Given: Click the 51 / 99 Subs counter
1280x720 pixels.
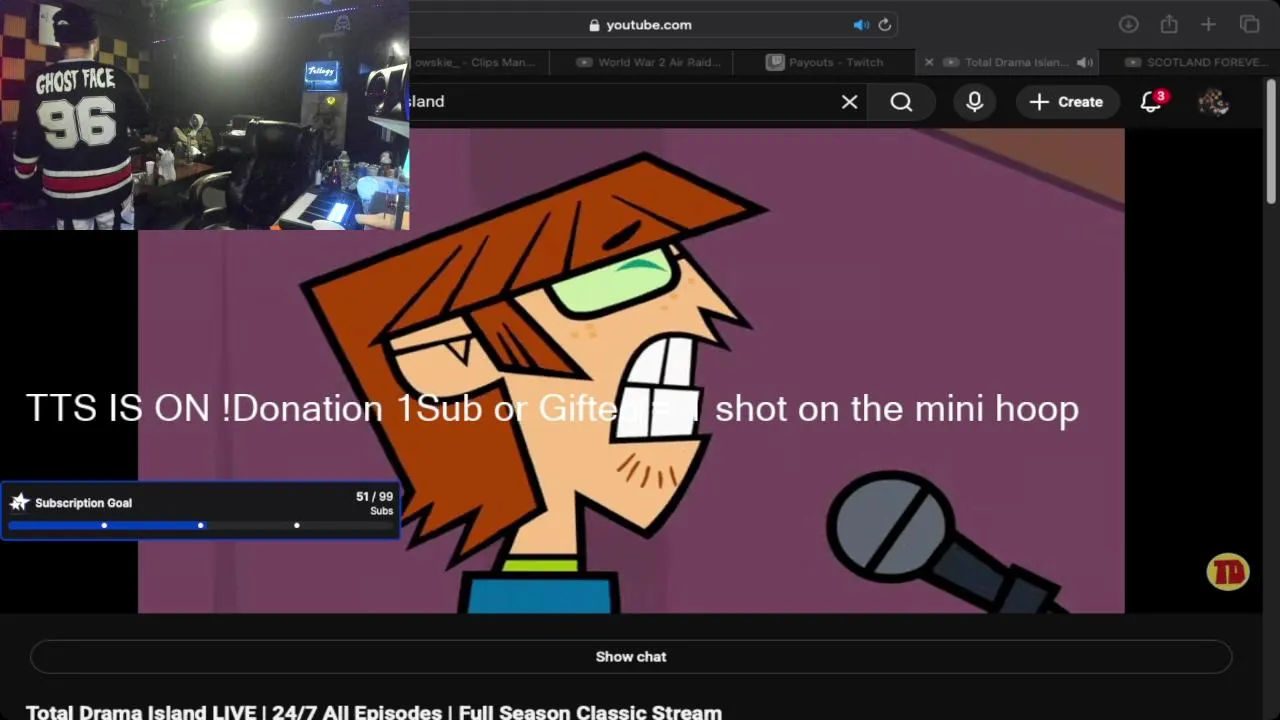Looking at the screenshot, I should click(x=374, y=503).
